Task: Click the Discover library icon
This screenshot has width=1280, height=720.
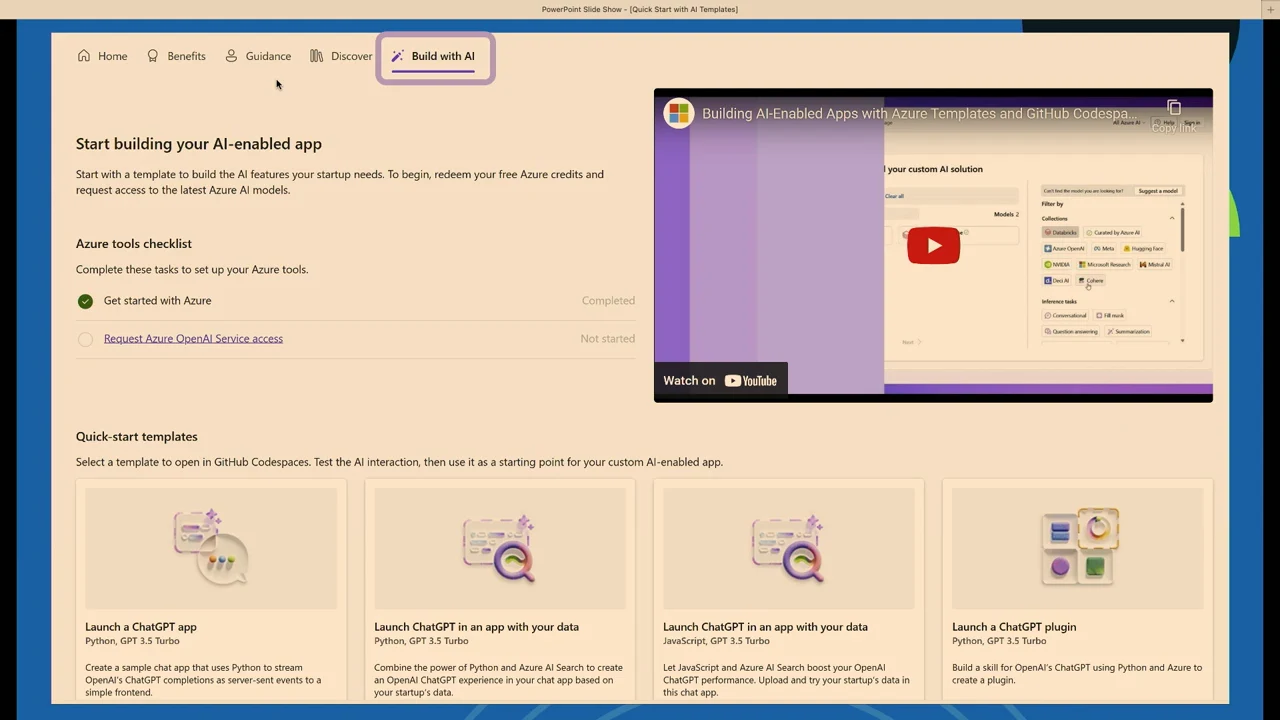Action: tap(316, 56)
